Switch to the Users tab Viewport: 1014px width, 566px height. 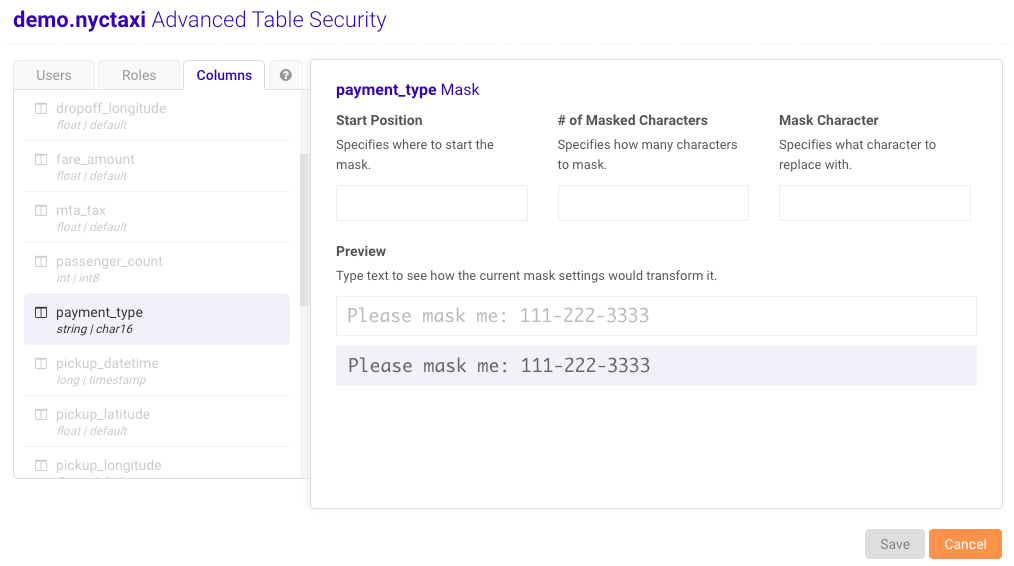[x=54, y=75]
